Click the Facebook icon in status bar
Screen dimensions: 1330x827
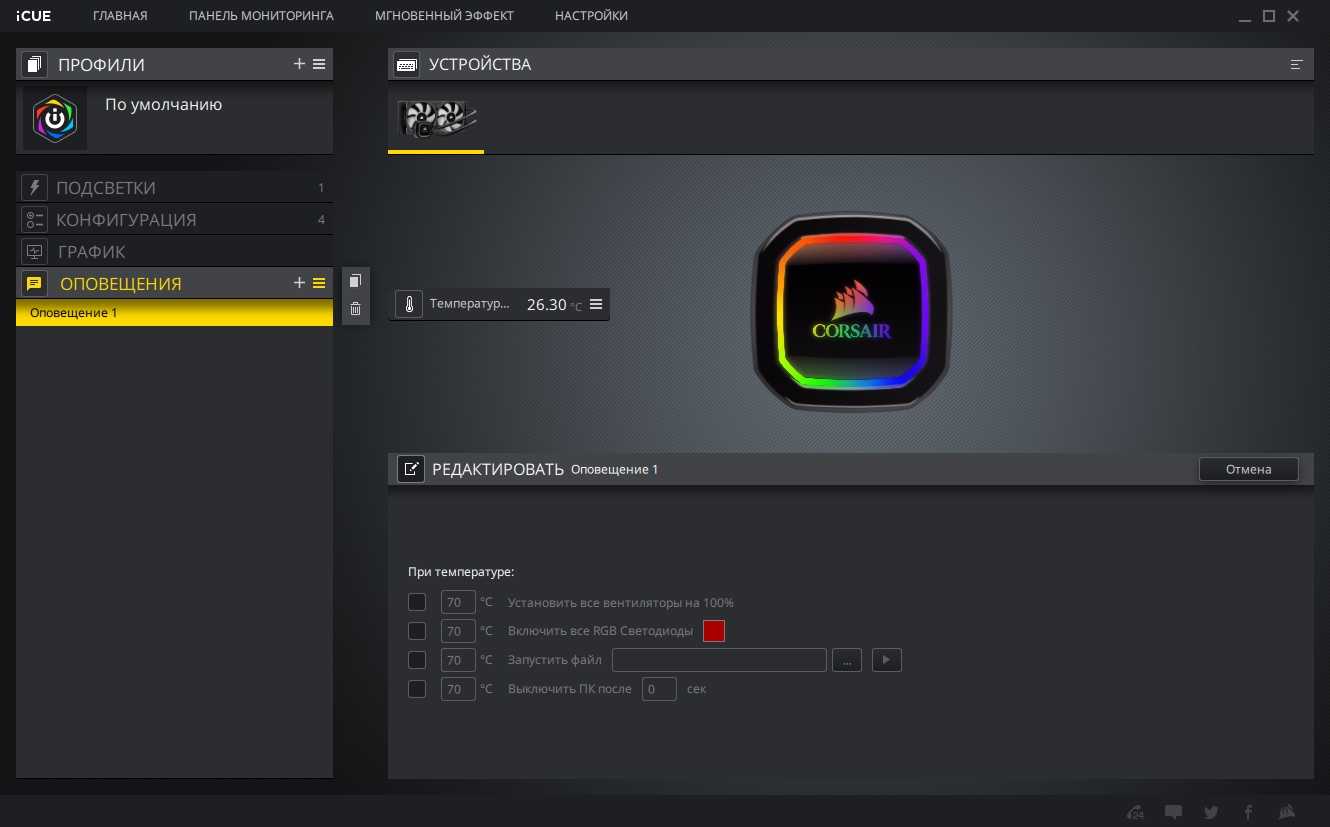point(1248,812)
